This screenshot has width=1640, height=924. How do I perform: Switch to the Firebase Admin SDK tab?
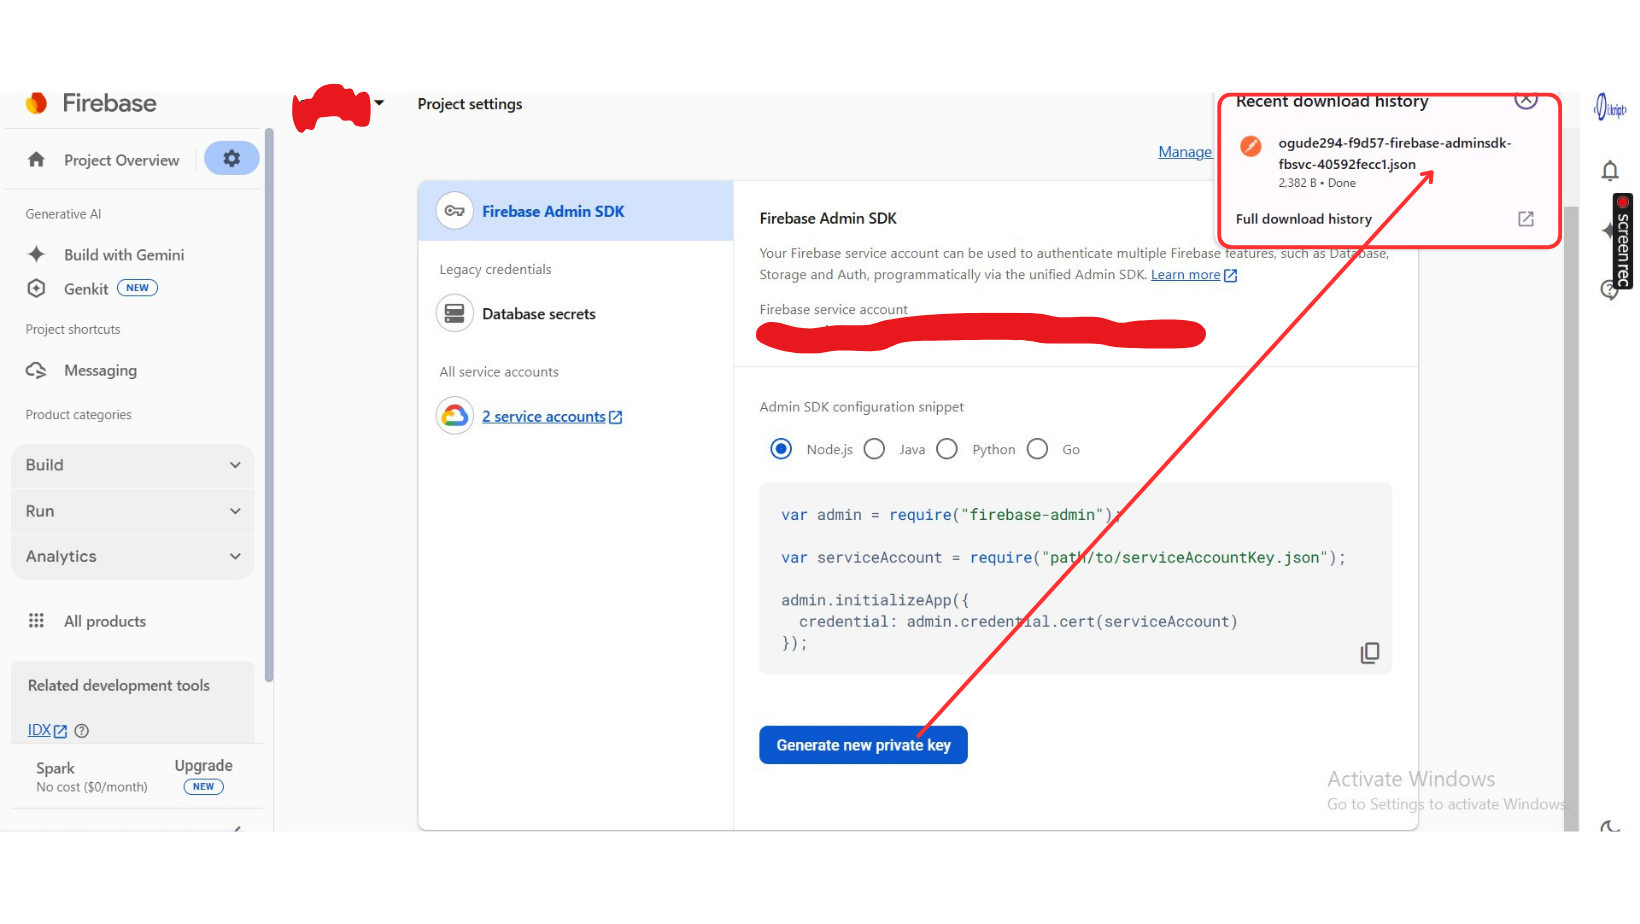[576, 211]
